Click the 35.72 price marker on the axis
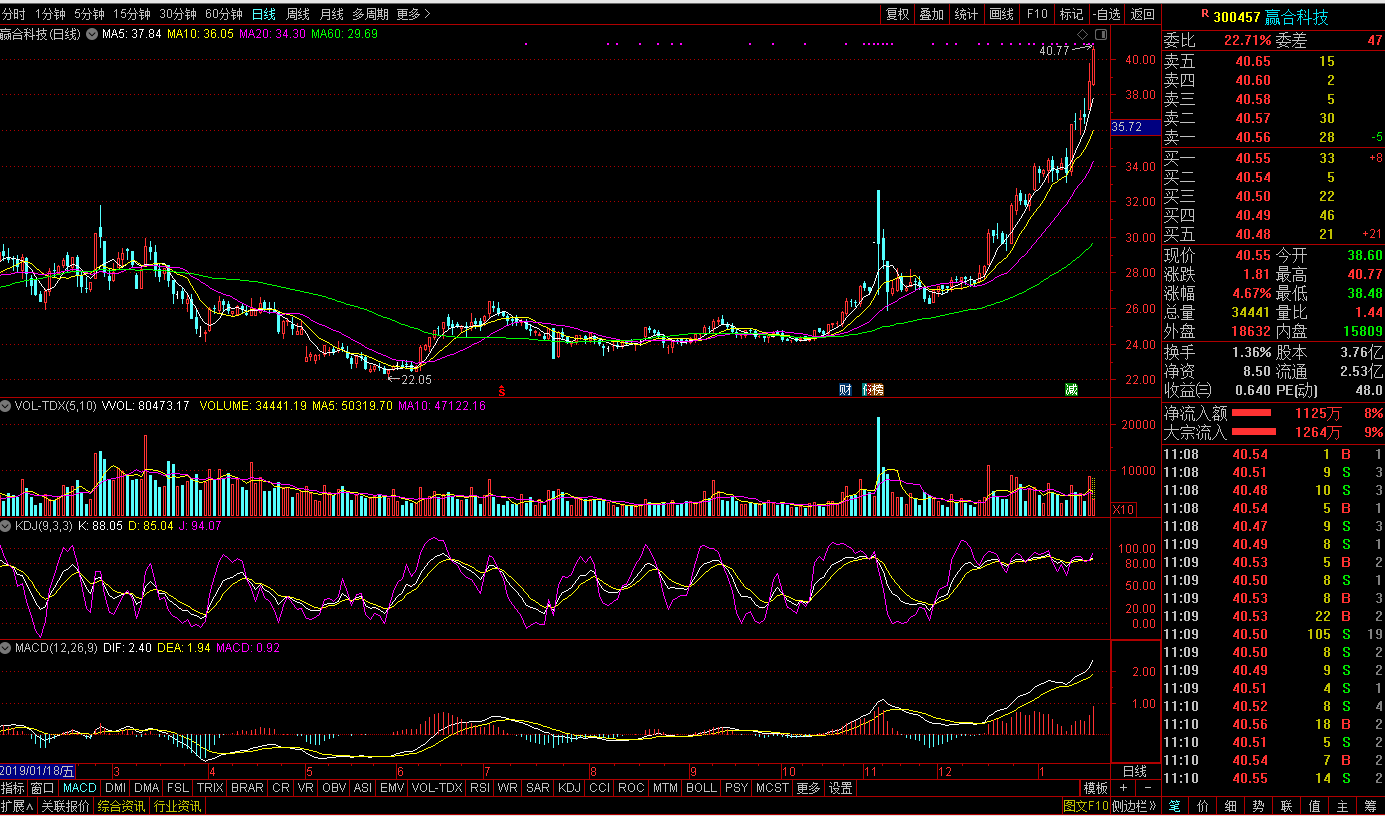 point(1126,127)
